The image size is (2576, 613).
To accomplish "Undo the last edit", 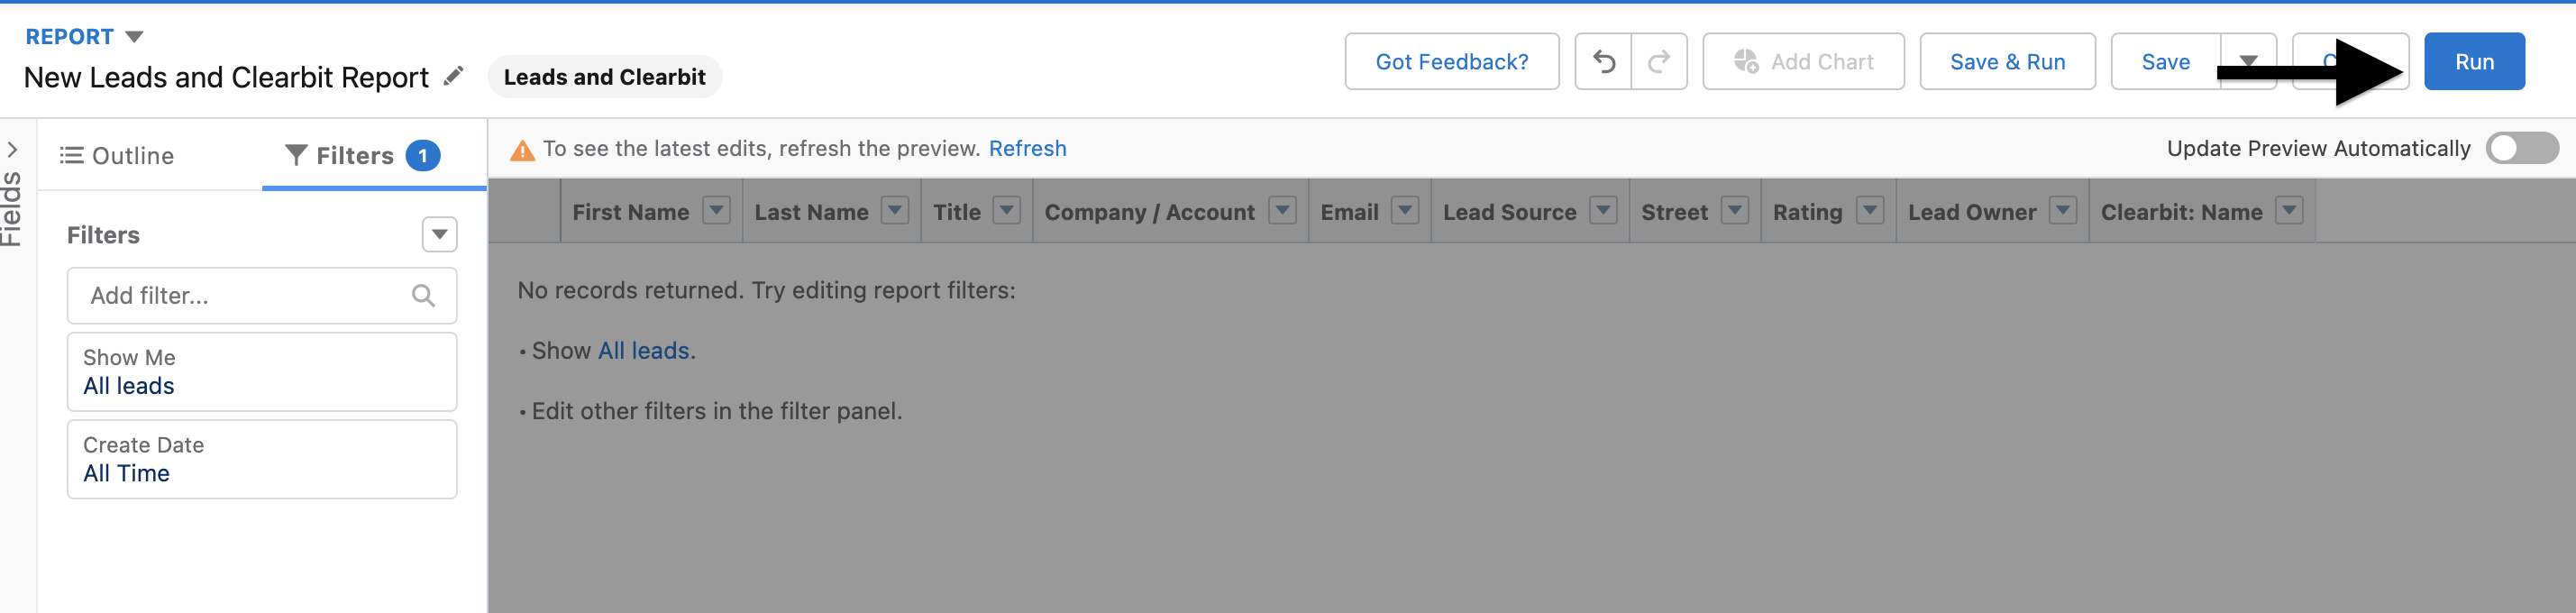I will pos(1603,62).
